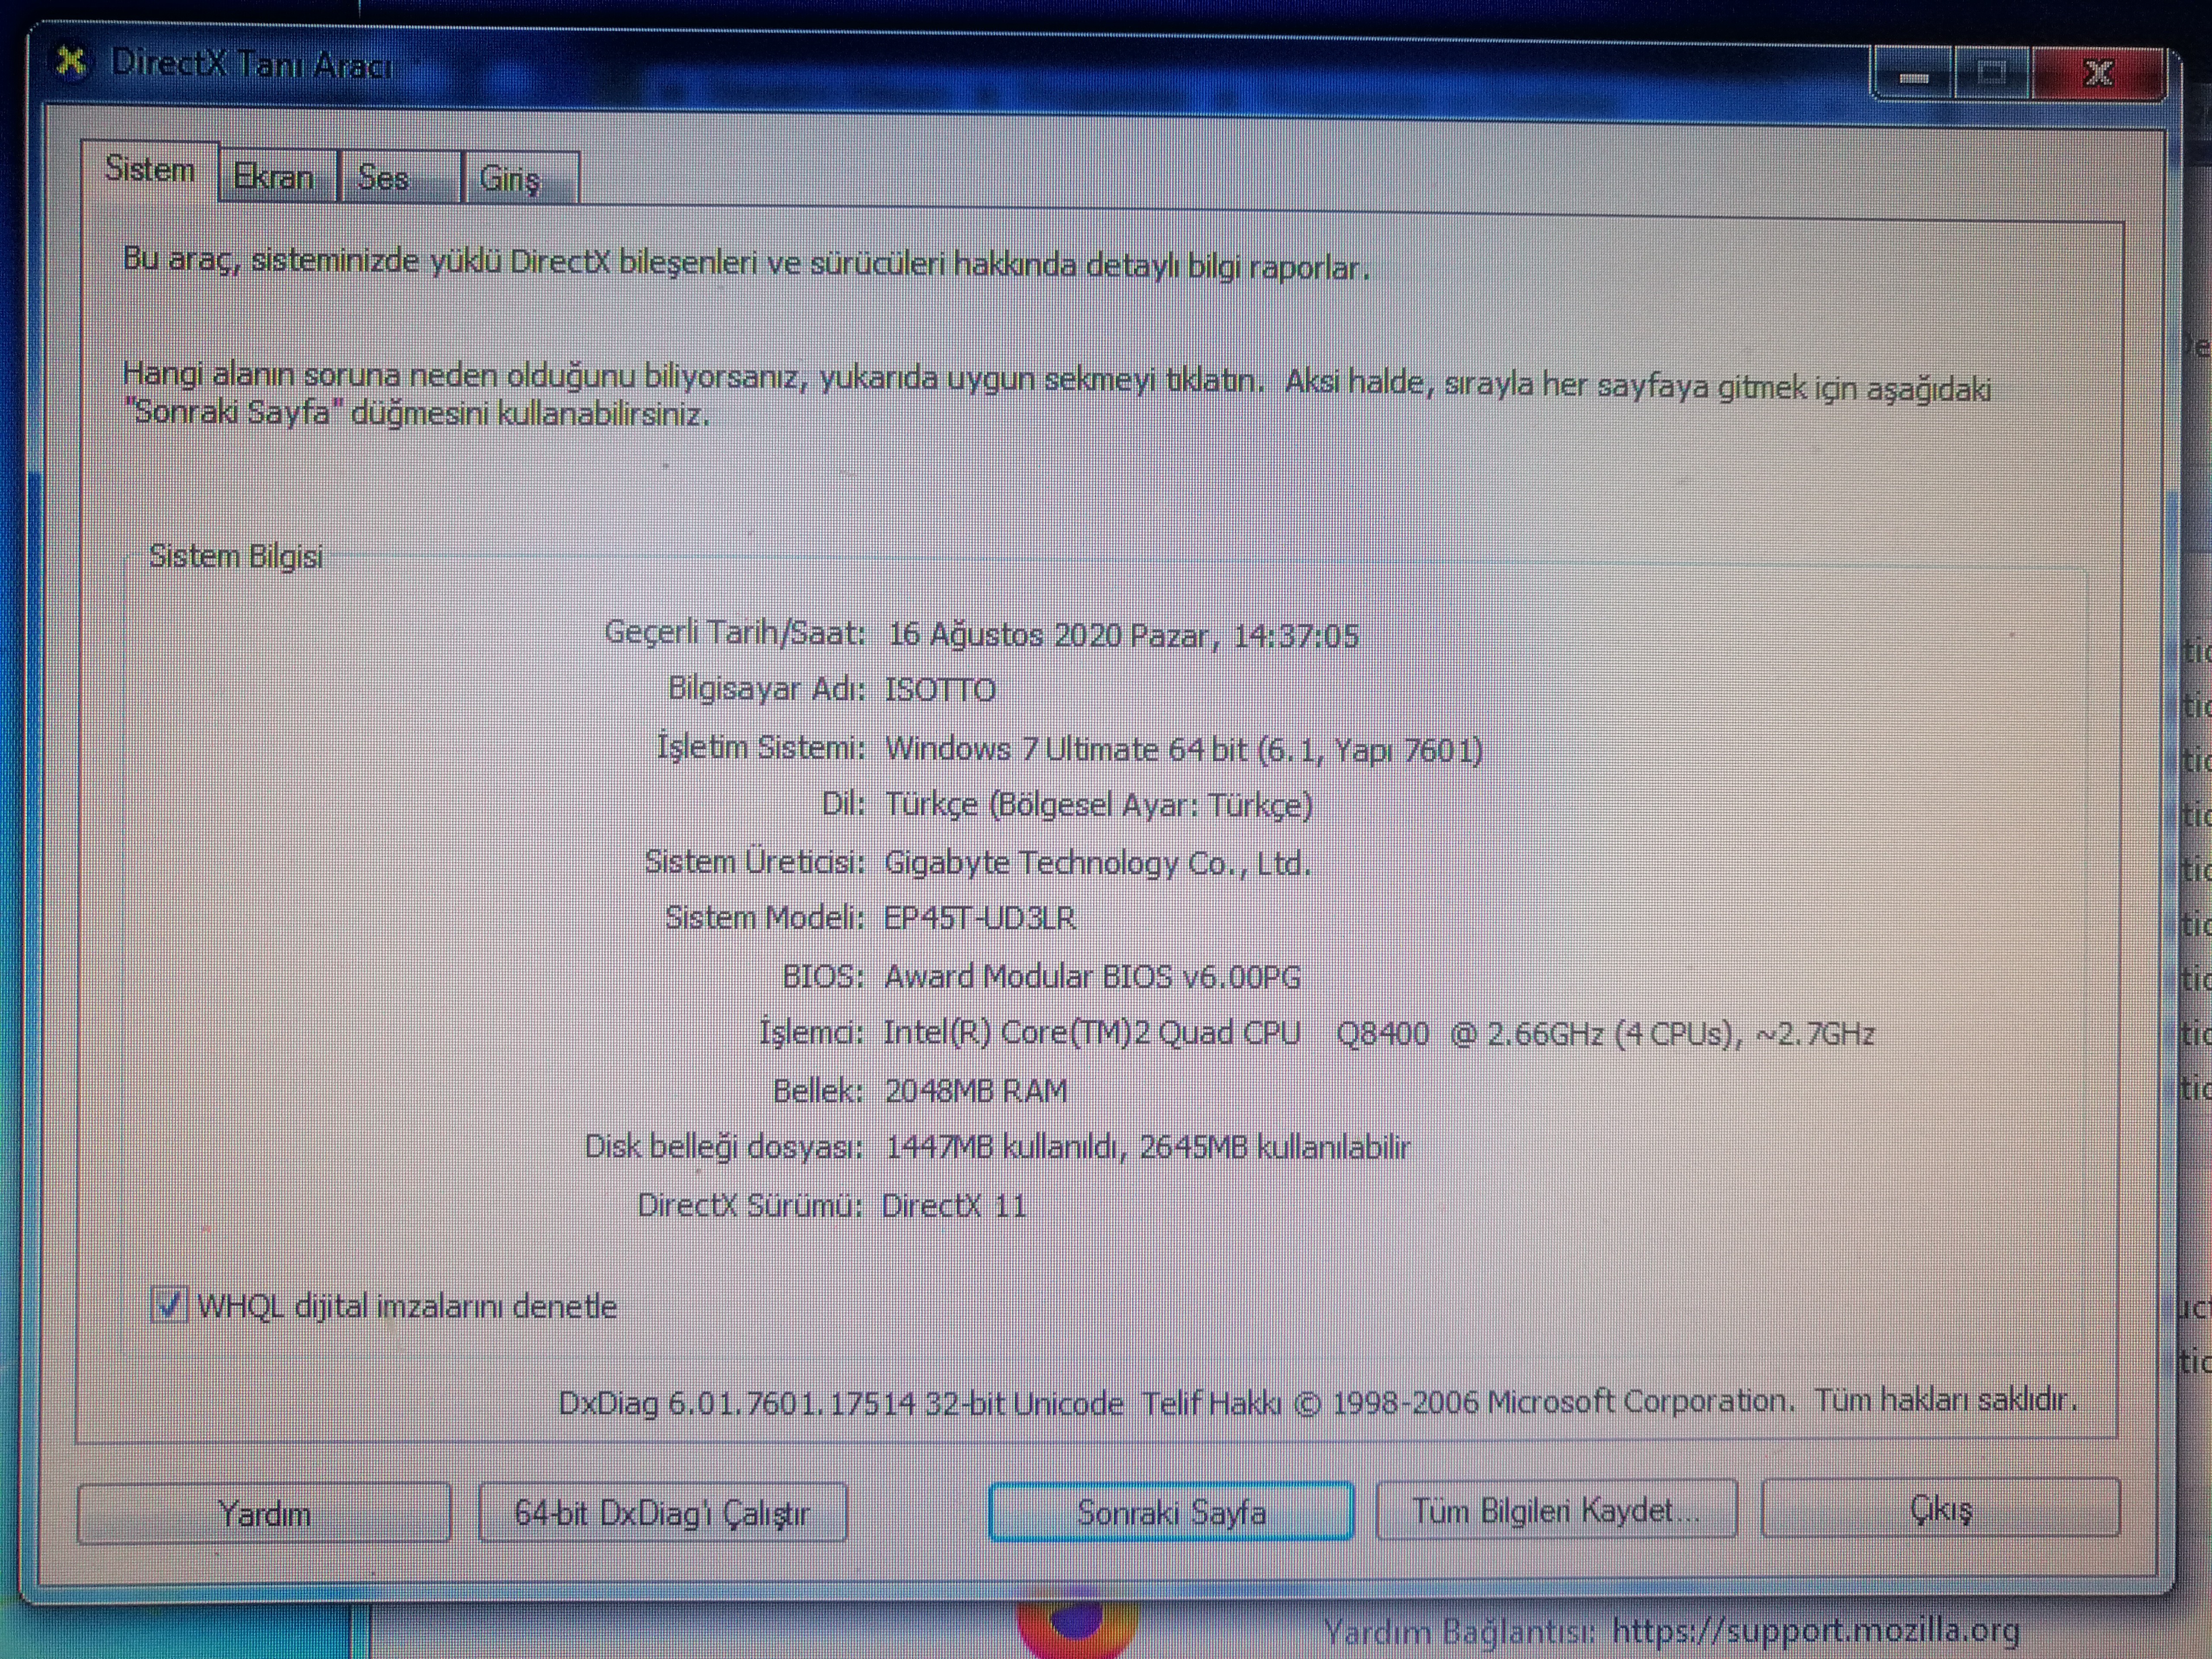Viewport: 2212px width, 1659px height.
Task: Click the Sistem Üreticisi label
Action: click(x=755, y=861)
